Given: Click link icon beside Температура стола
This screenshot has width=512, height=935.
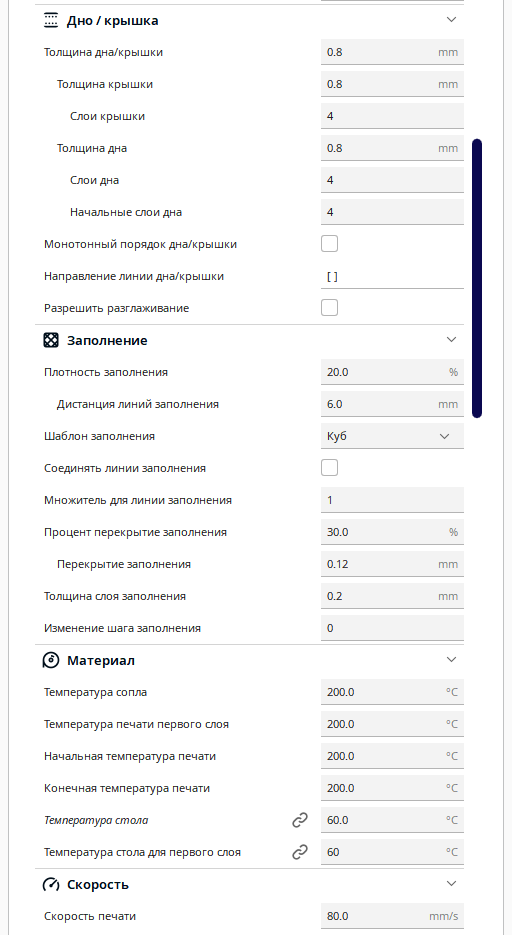Looking at the screenshot, I should (x=300, y=821).
